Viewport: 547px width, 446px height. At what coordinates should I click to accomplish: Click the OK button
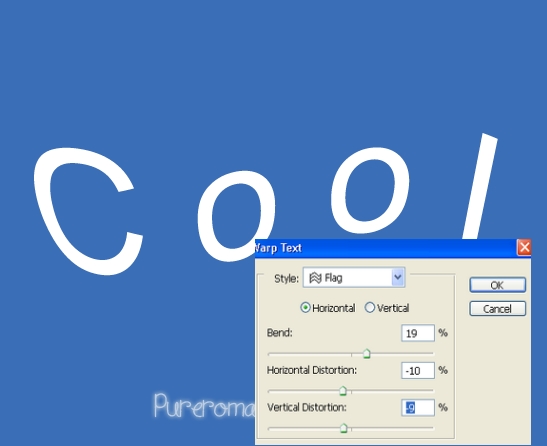[x=497, y=285]
